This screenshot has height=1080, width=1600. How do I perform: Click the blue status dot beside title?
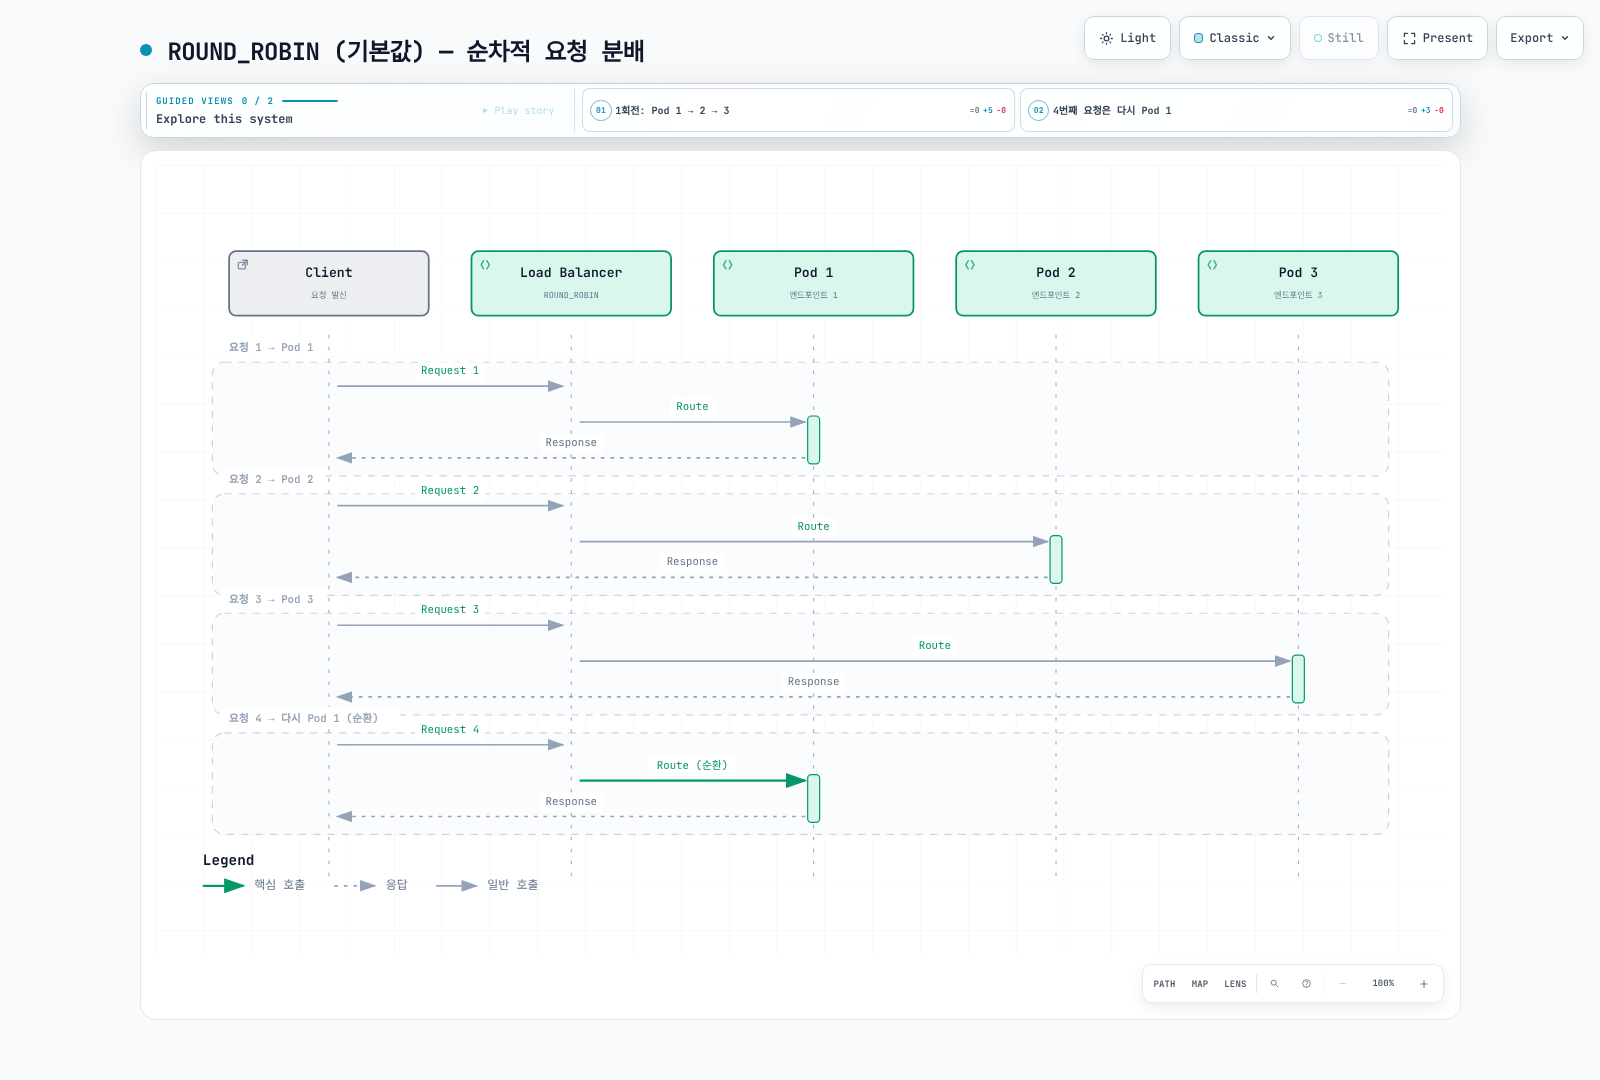(x=146, y=50)
